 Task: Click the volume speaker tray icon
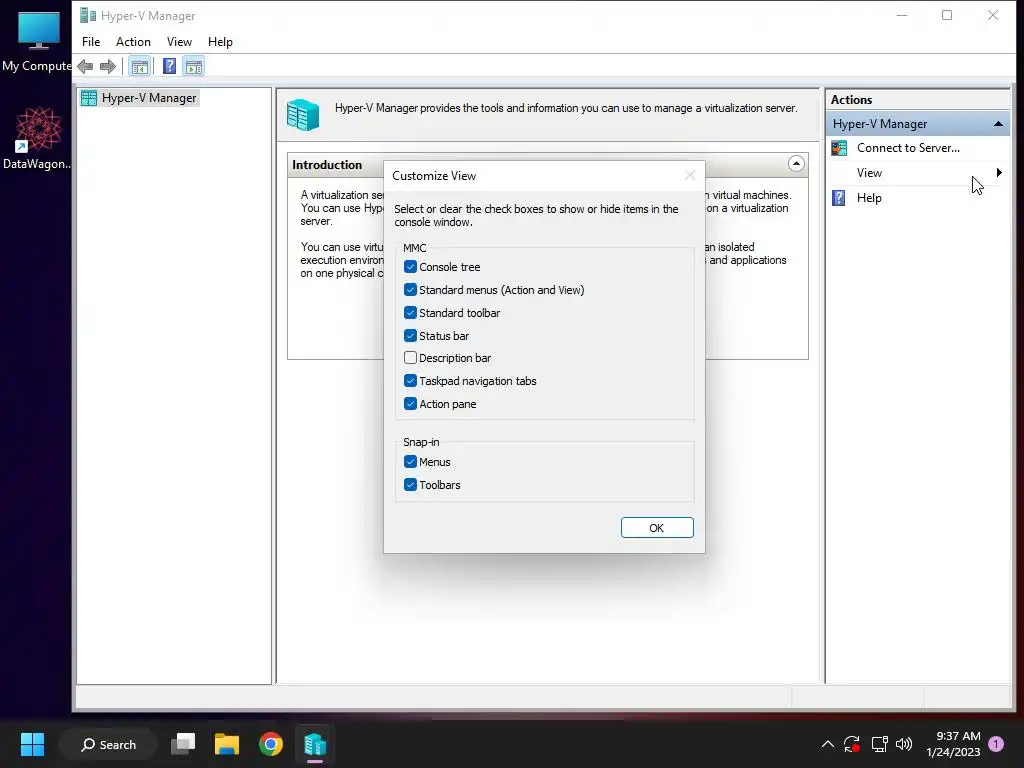(x=904, y=744)
